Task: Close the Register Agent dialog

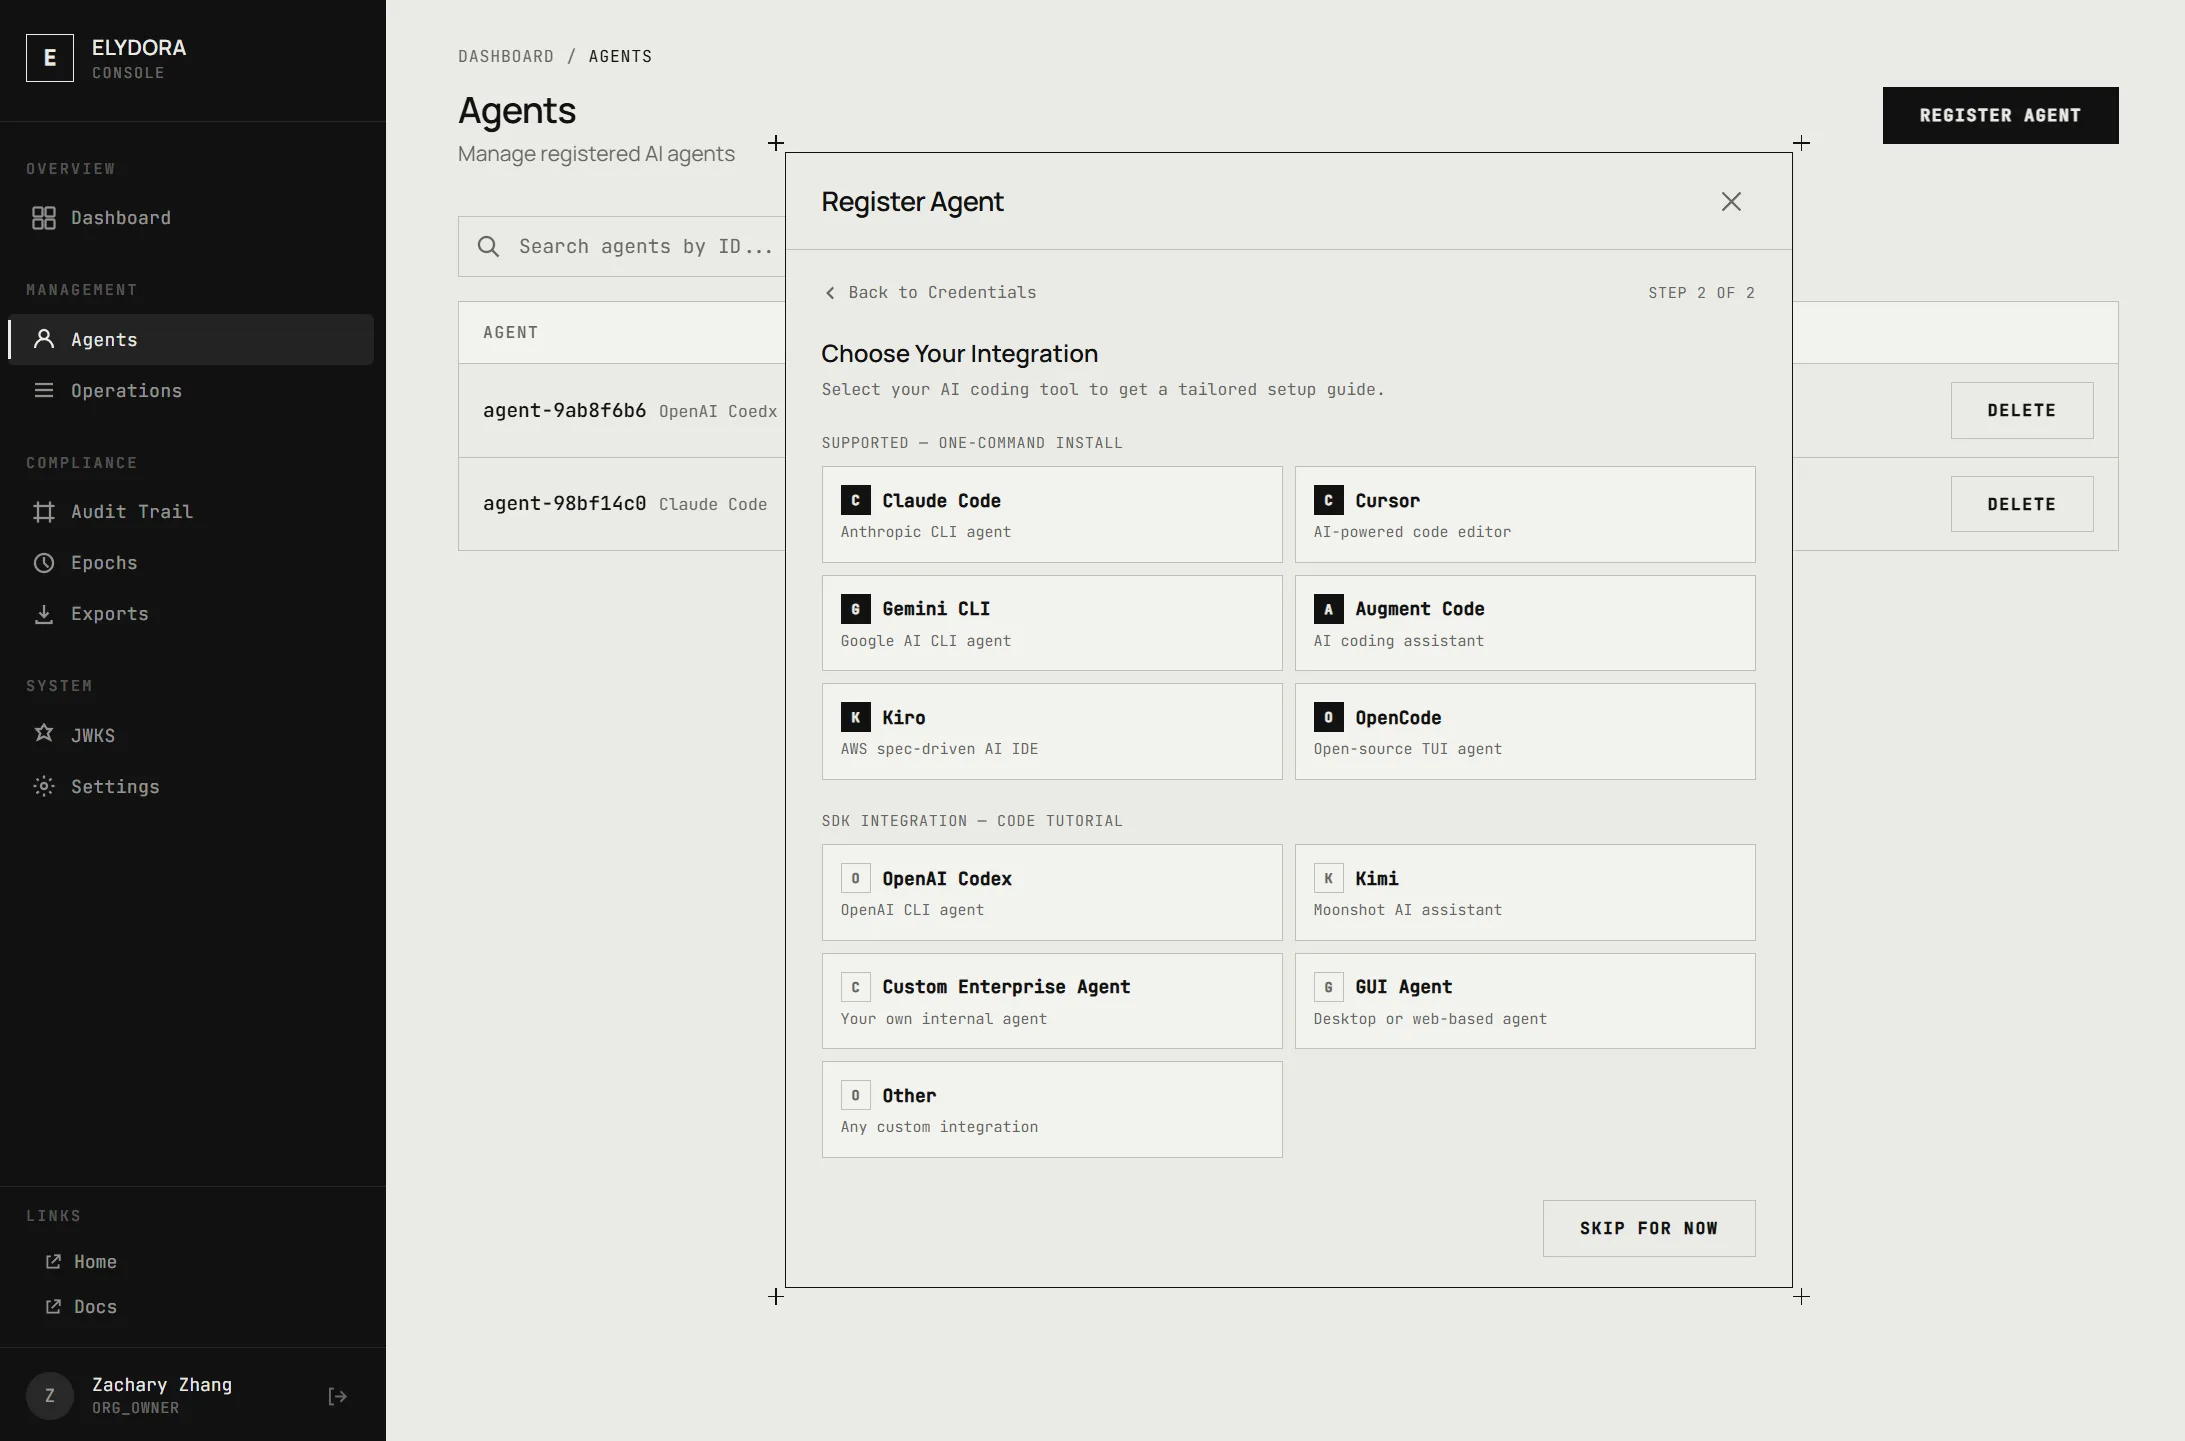Action: pyautogui.click(x=1731, y=201)
